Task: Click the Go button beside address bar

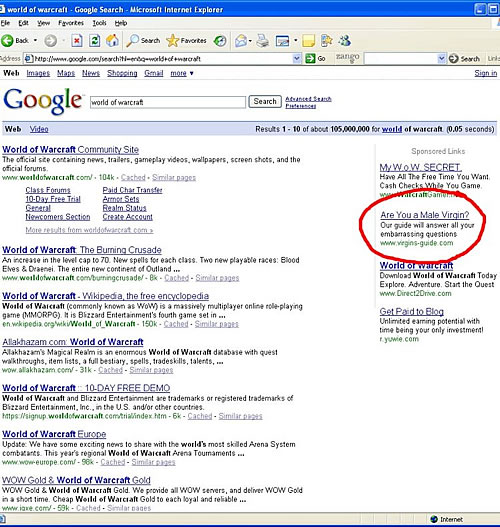Action: (x=316, y=58)
